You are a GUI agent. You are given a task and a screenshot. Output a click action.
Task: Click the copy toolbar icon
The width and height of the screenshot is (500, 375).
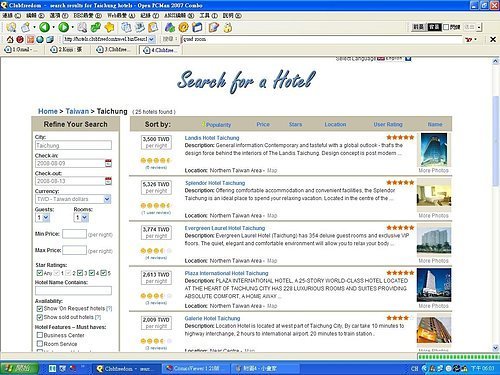click(126, 27)
